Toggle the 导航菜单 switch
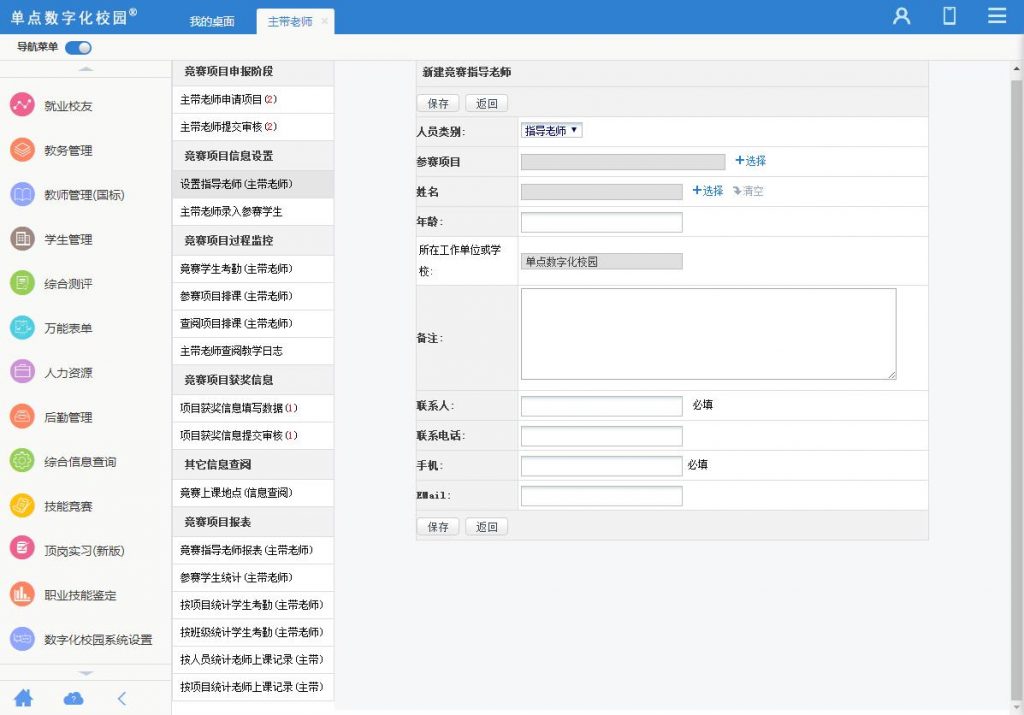The height and width of the screenshot is (715, 1024). [78, 48]
